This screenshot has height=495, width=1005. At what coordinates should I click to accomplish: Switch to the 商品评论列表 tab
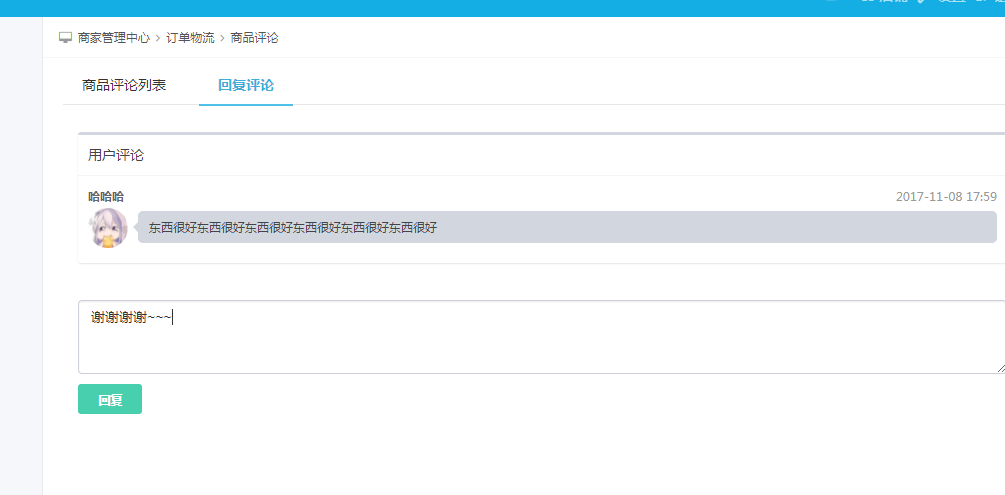124,86
